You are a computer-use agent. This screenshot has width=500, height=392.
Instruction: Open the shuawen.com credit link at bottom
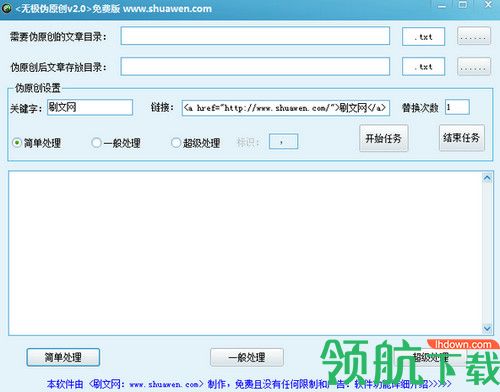tap(248, 384)
